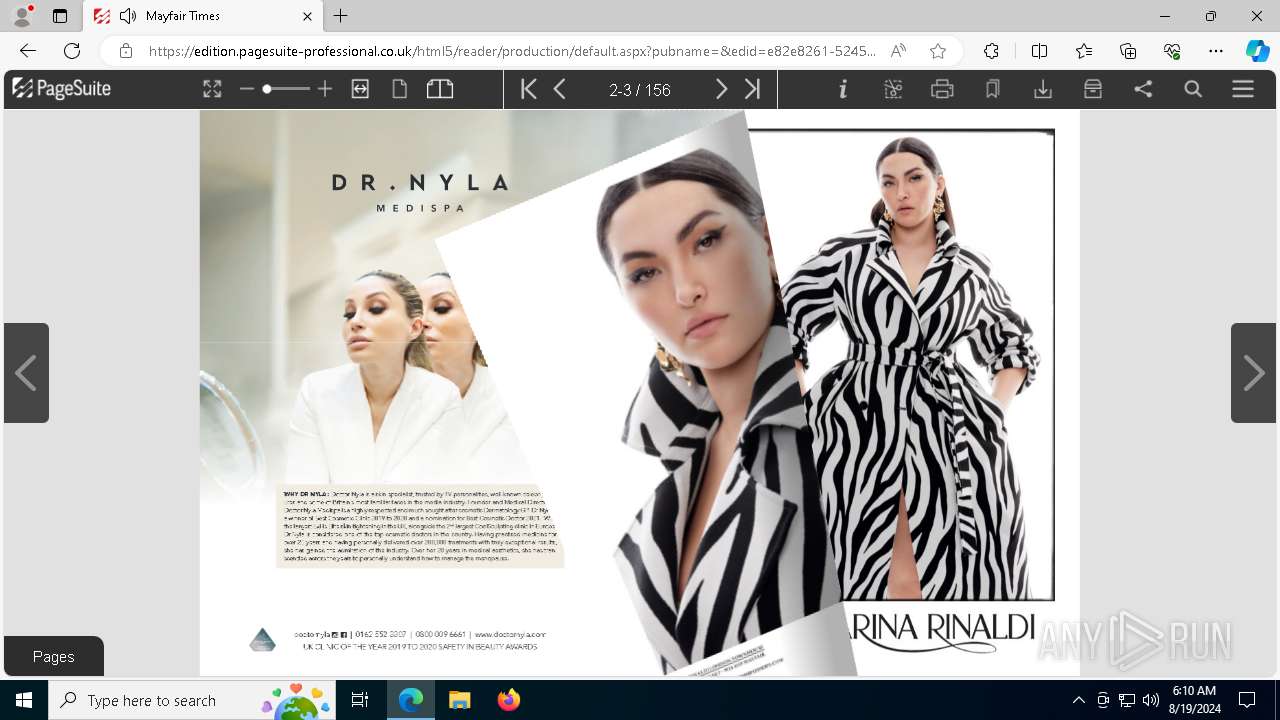Open Task View on taskbar
Screen dimensions: 1280x720
[x=360, y=700]
